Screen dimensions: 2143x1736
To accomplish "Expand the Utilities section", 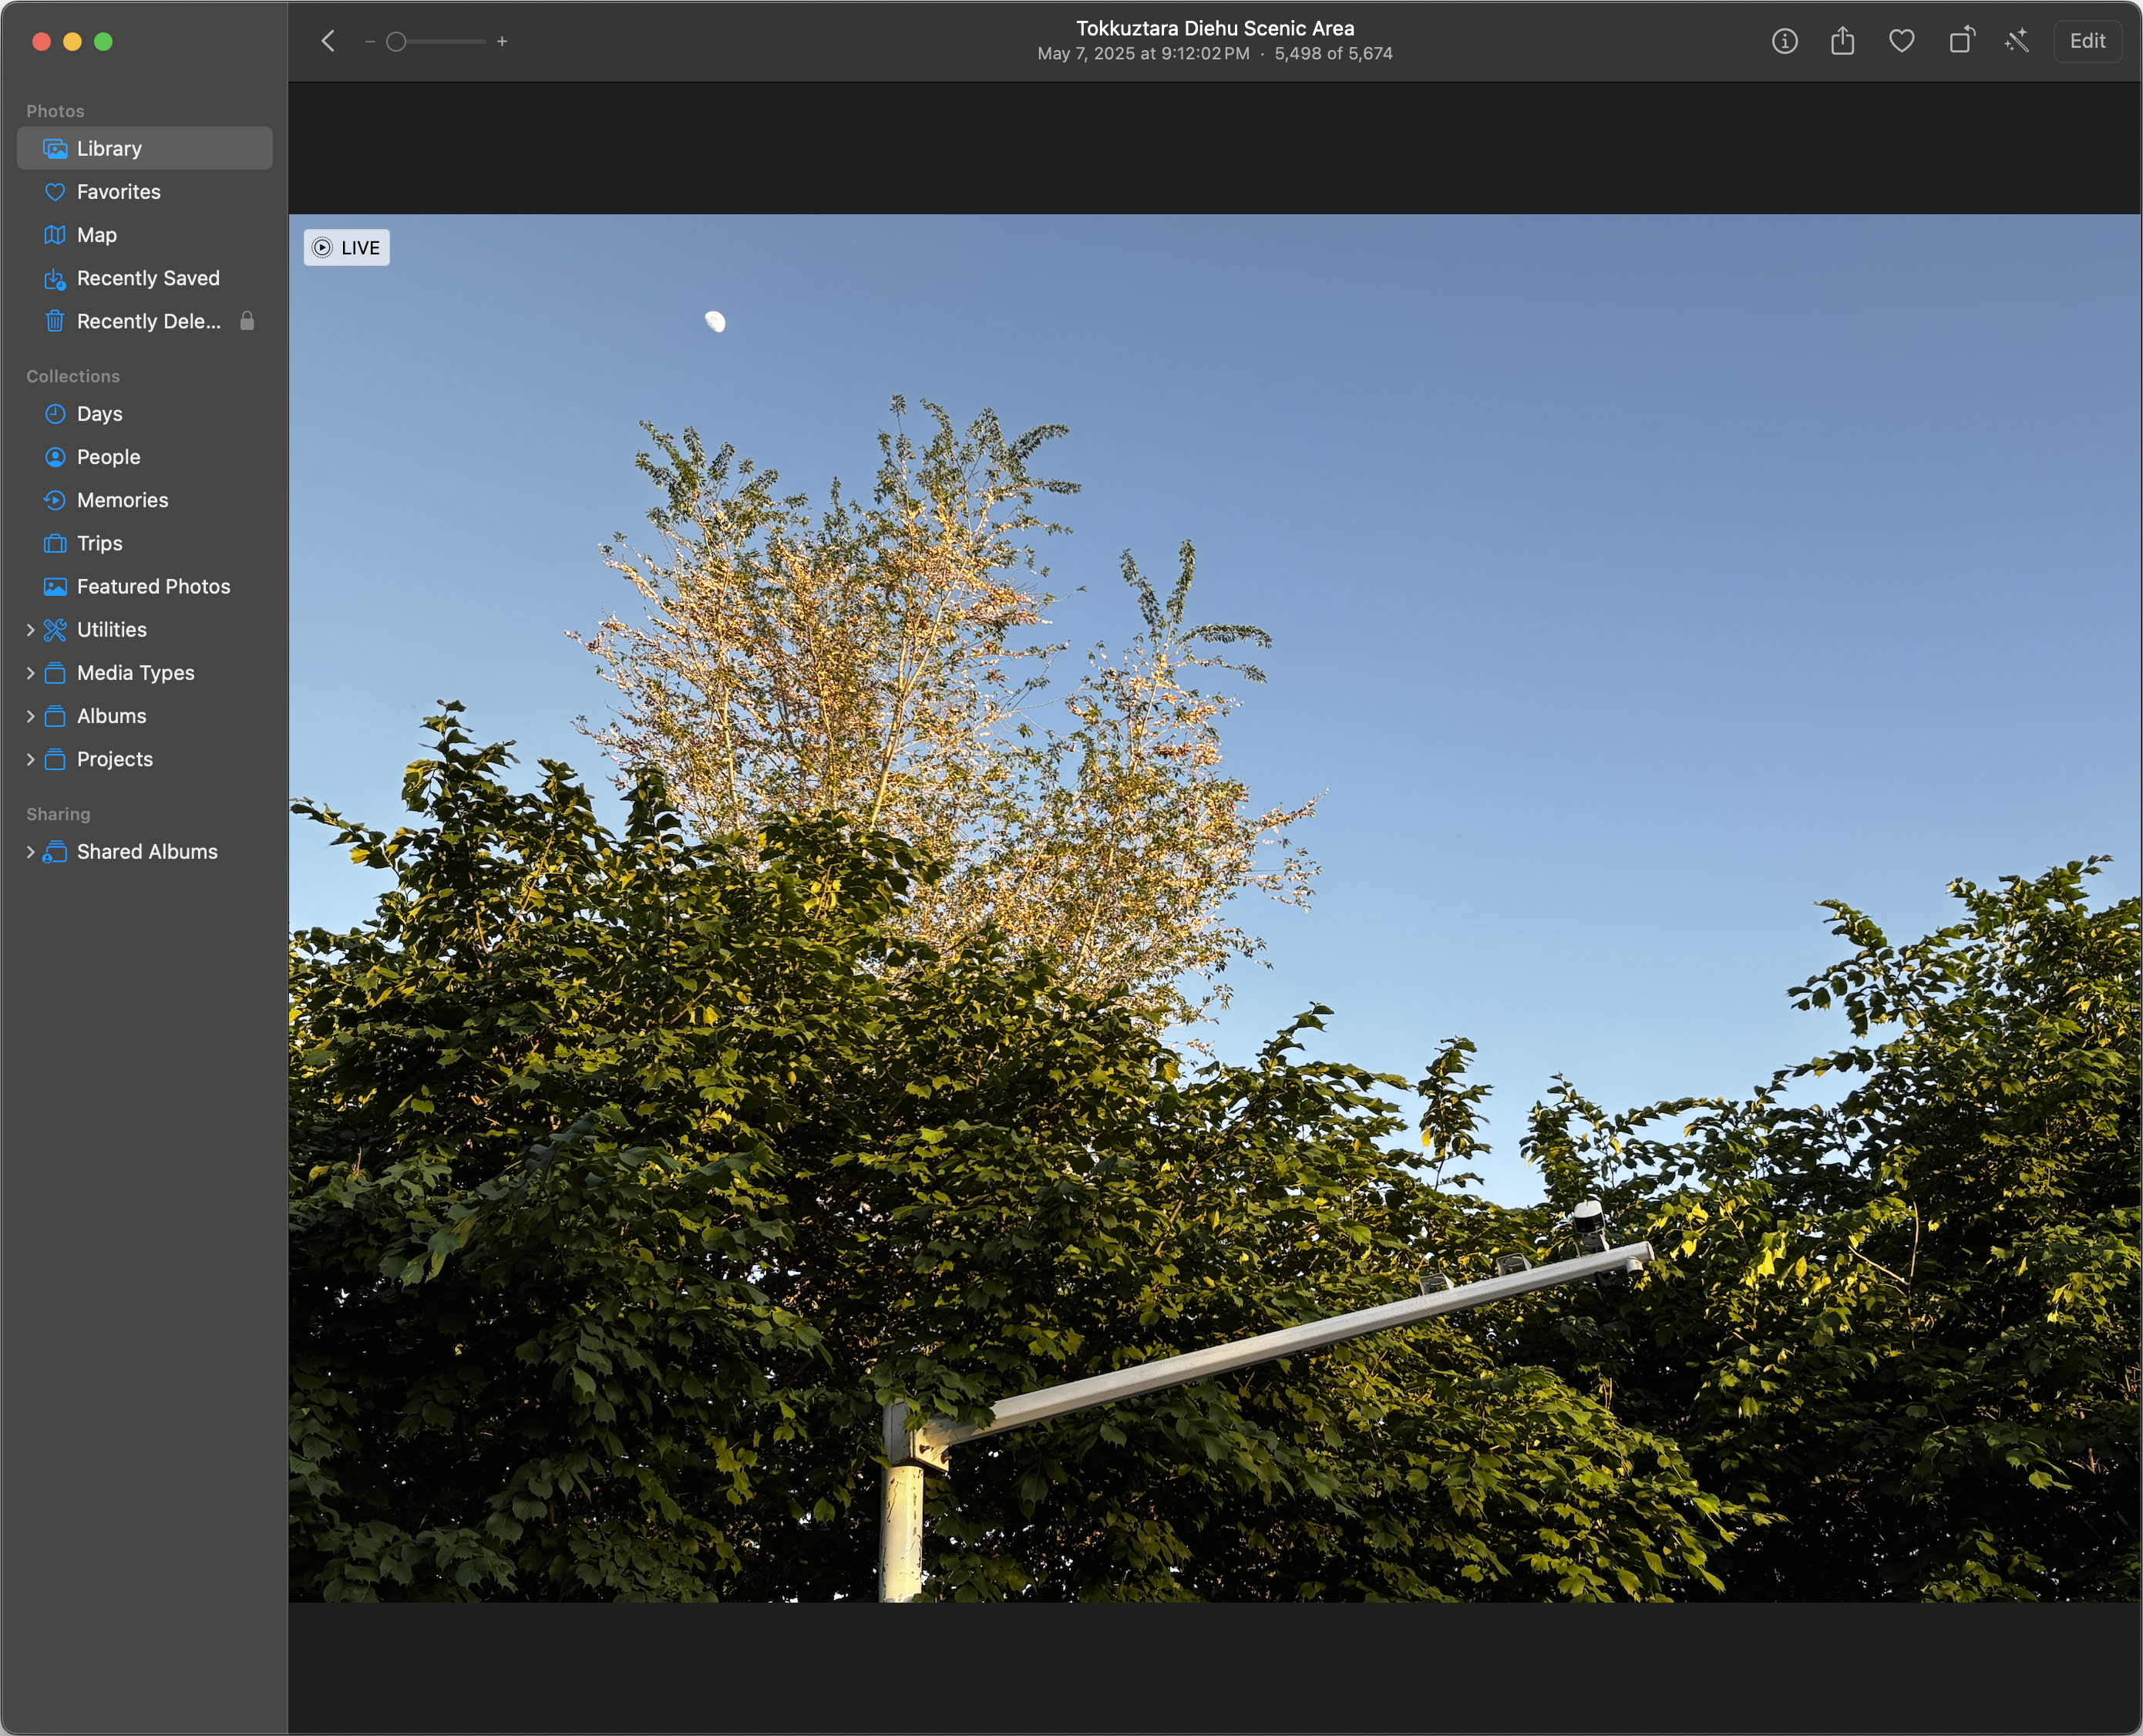I will [30, 630].
